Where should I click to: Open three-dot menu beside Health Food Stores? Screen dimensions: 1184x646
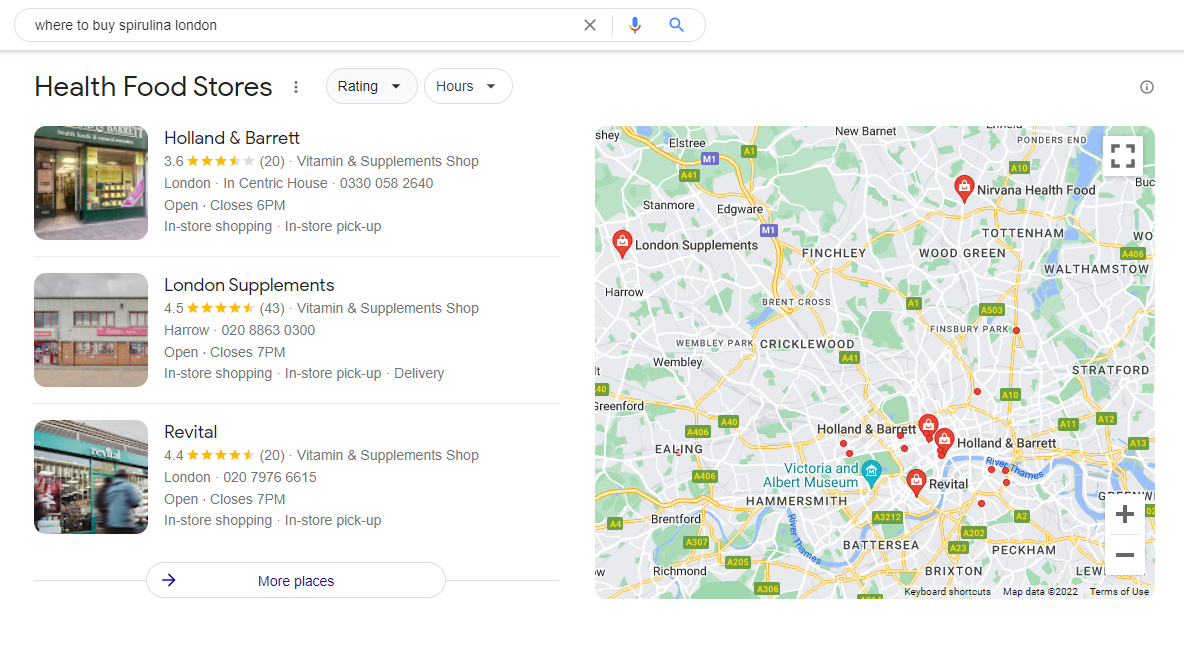[296, 87]
